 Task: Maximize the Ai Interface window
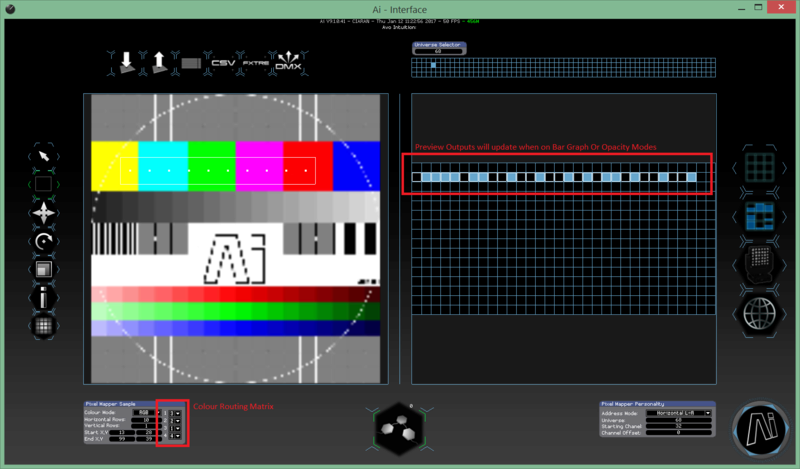point(758,8)
